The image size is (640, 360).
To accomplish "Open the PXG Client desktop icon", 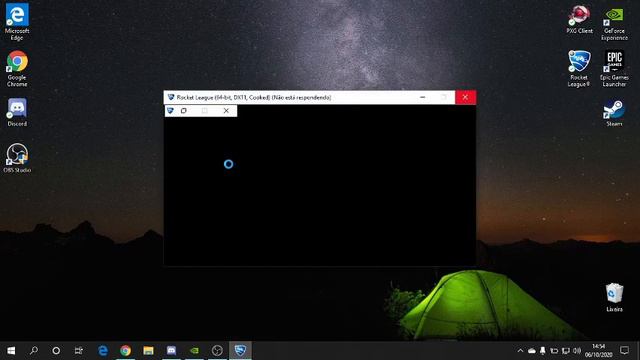I will coord(579,19).
